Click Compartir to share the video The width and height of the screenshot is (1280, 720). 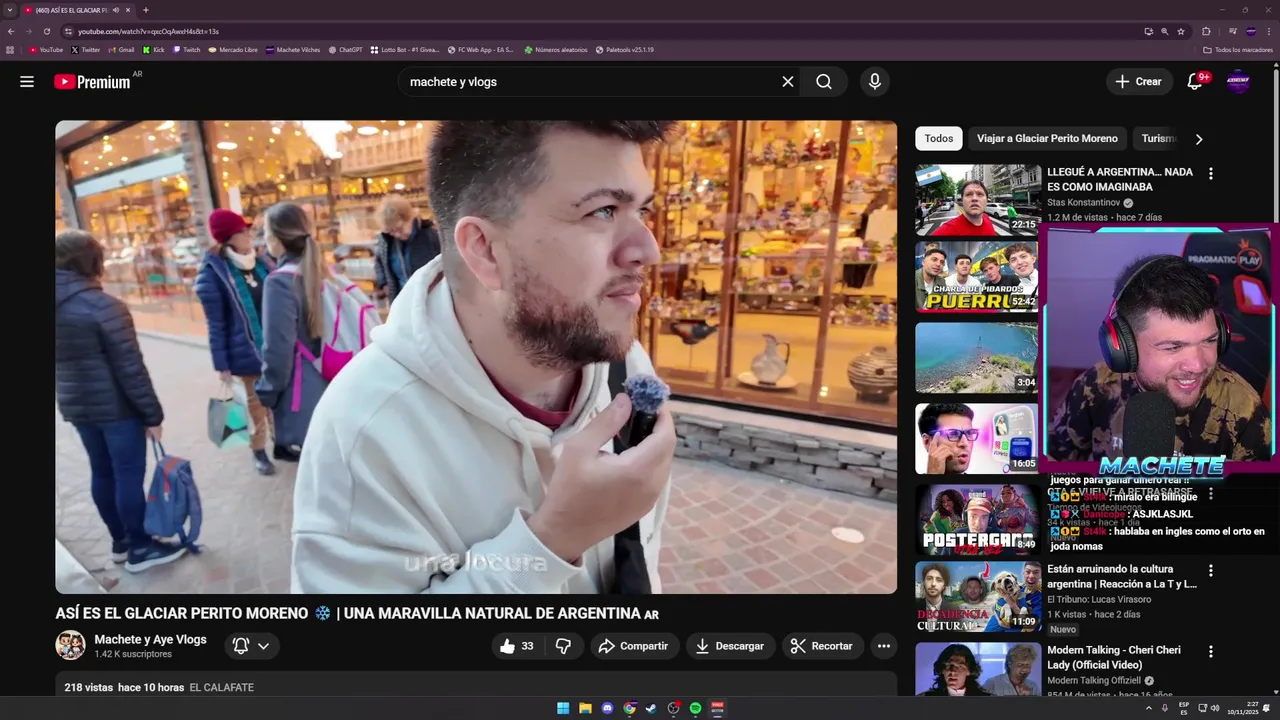[634, 646]
